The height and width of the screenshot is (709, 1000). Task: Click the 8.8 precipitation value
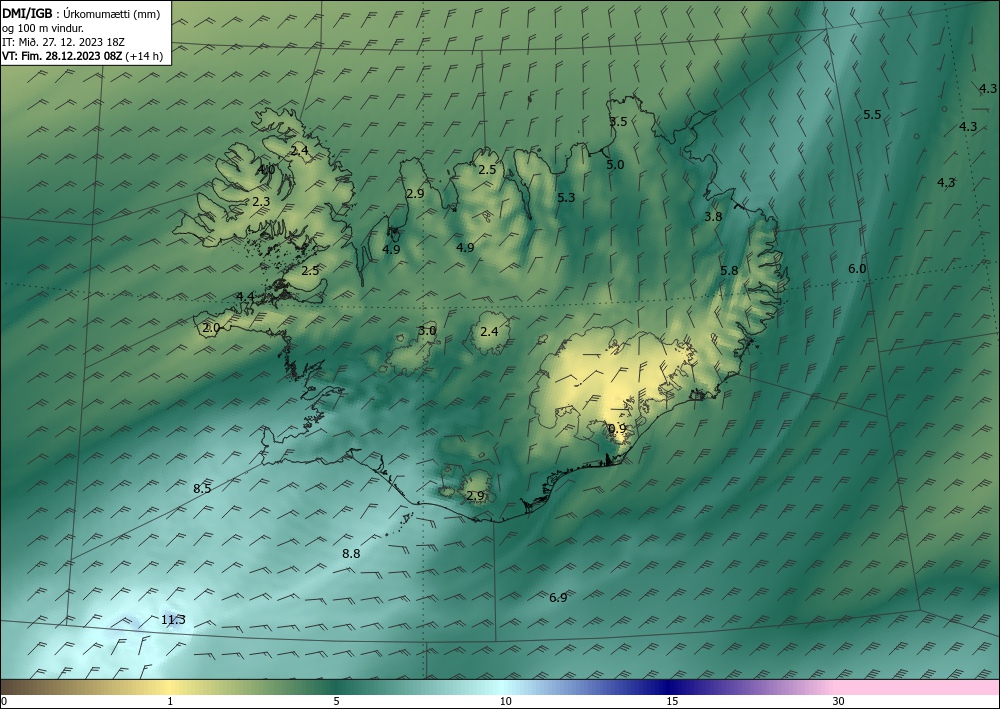tap(351, 554)
